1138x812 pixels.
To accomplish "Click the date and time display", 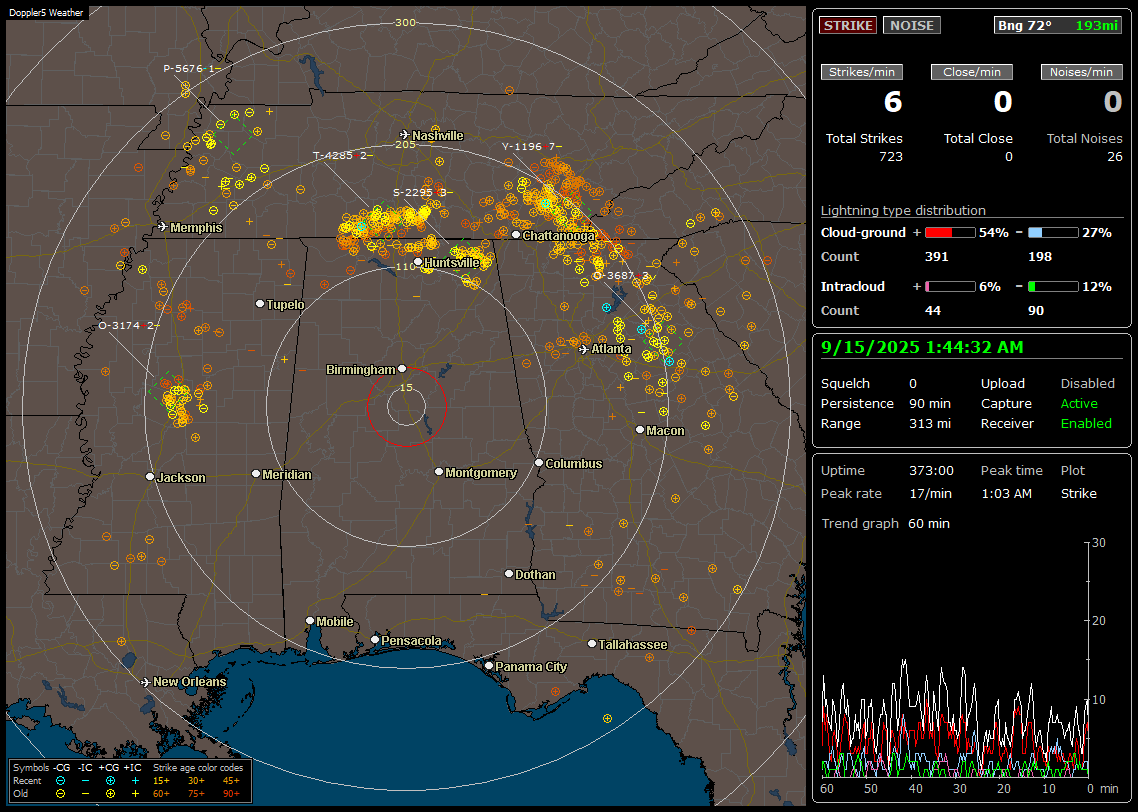I will click(x=922, y=348).
